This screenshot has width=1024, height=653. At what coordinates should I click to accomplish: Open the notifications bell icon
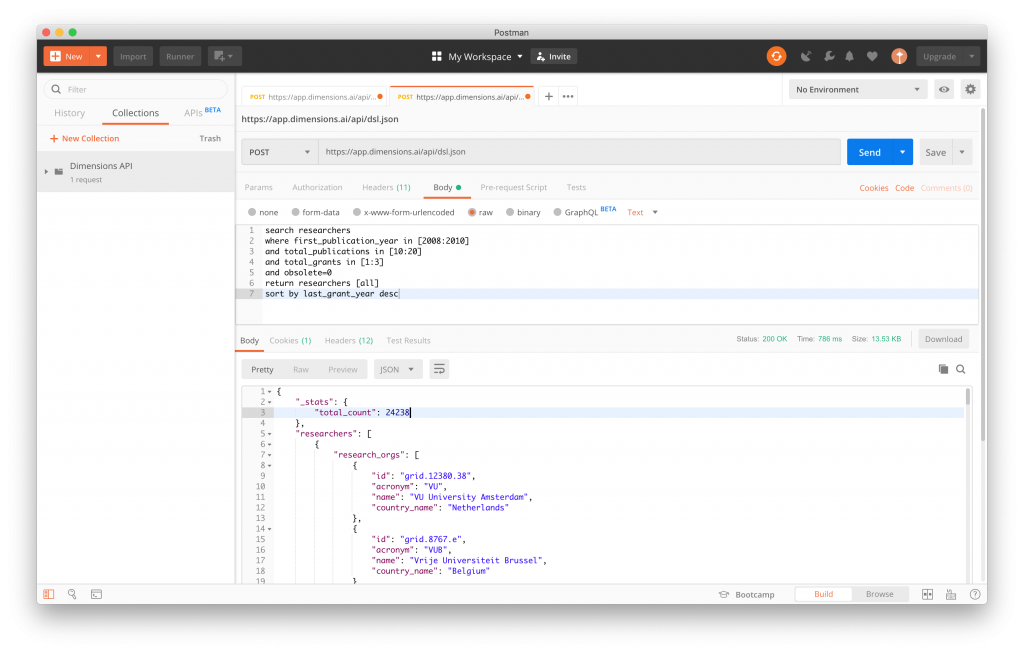[x=850, y=57]
